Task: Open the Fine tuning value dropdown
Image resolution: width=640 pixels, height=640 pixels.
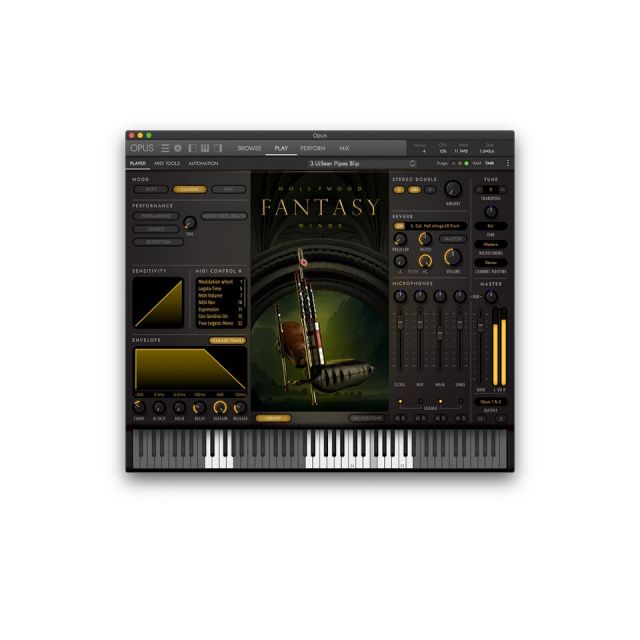Action: [491, 226]
